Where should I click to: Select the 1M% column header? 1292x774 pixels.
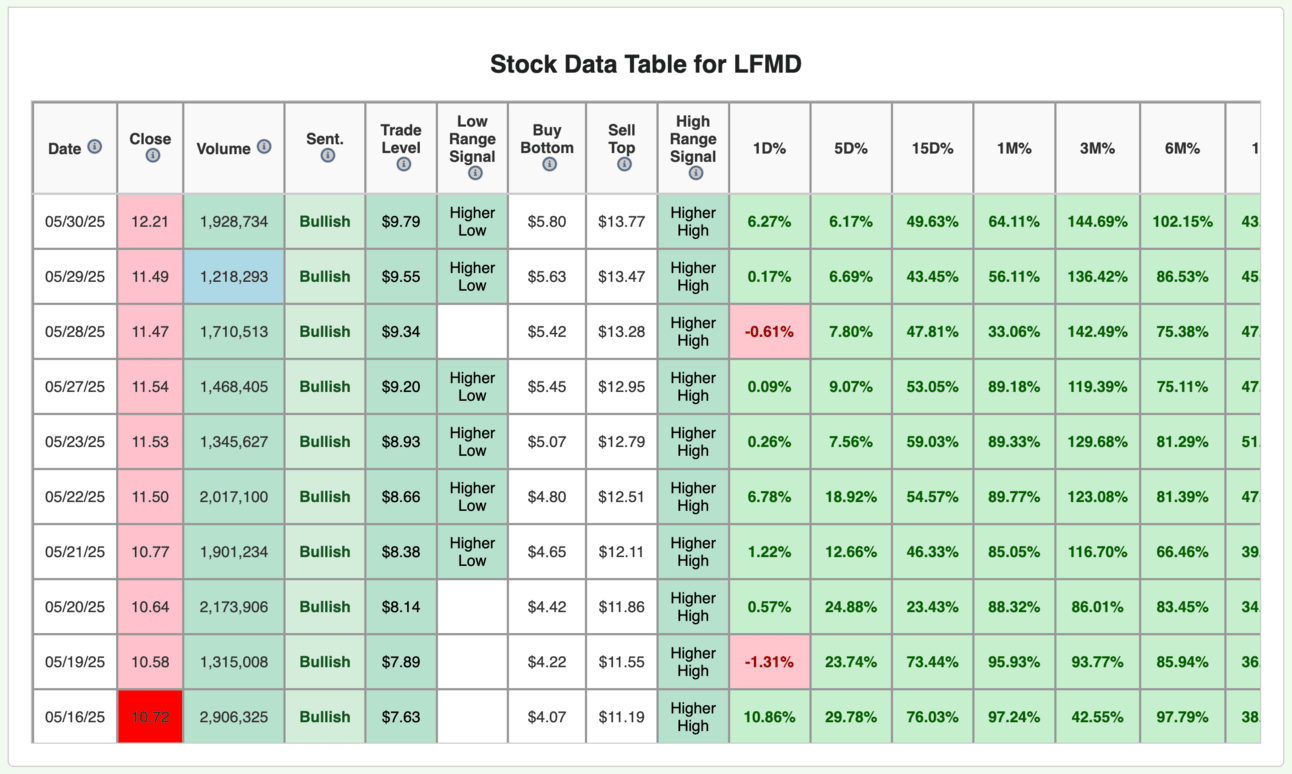click(x=1014, y=148)
